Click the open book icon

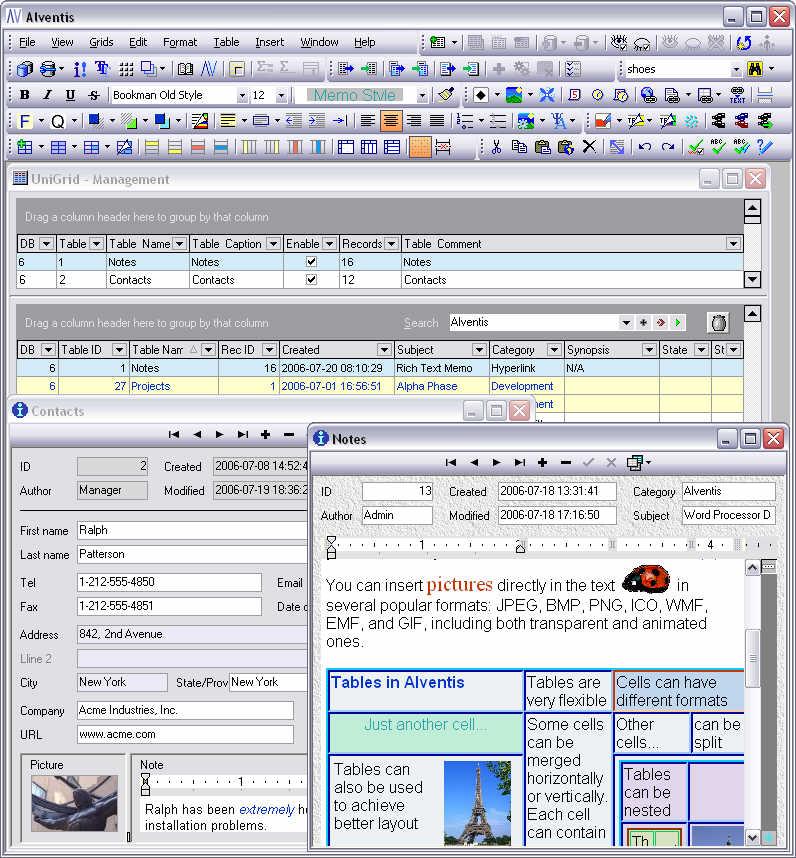[185, 69]
